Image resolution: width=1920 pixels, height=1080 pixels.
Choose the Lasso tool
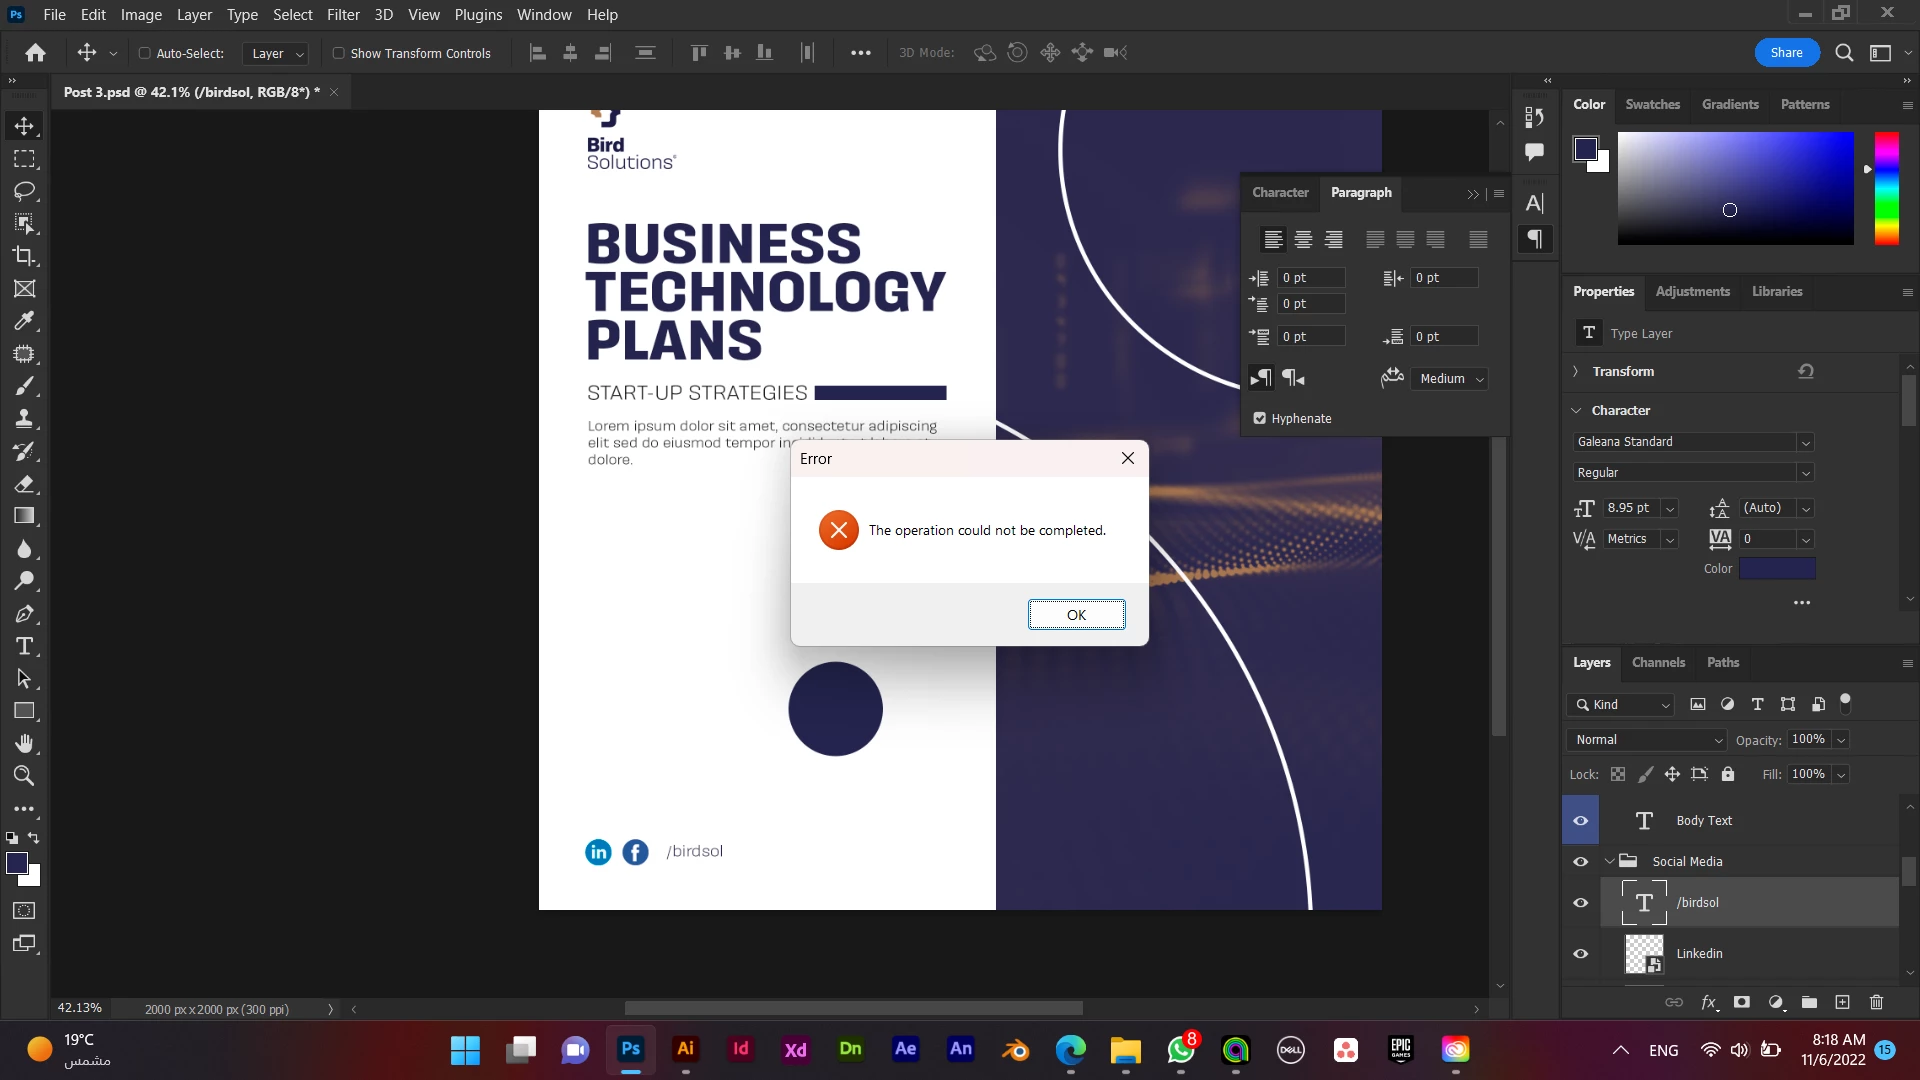pyautogui.click(x=24, y=191)
